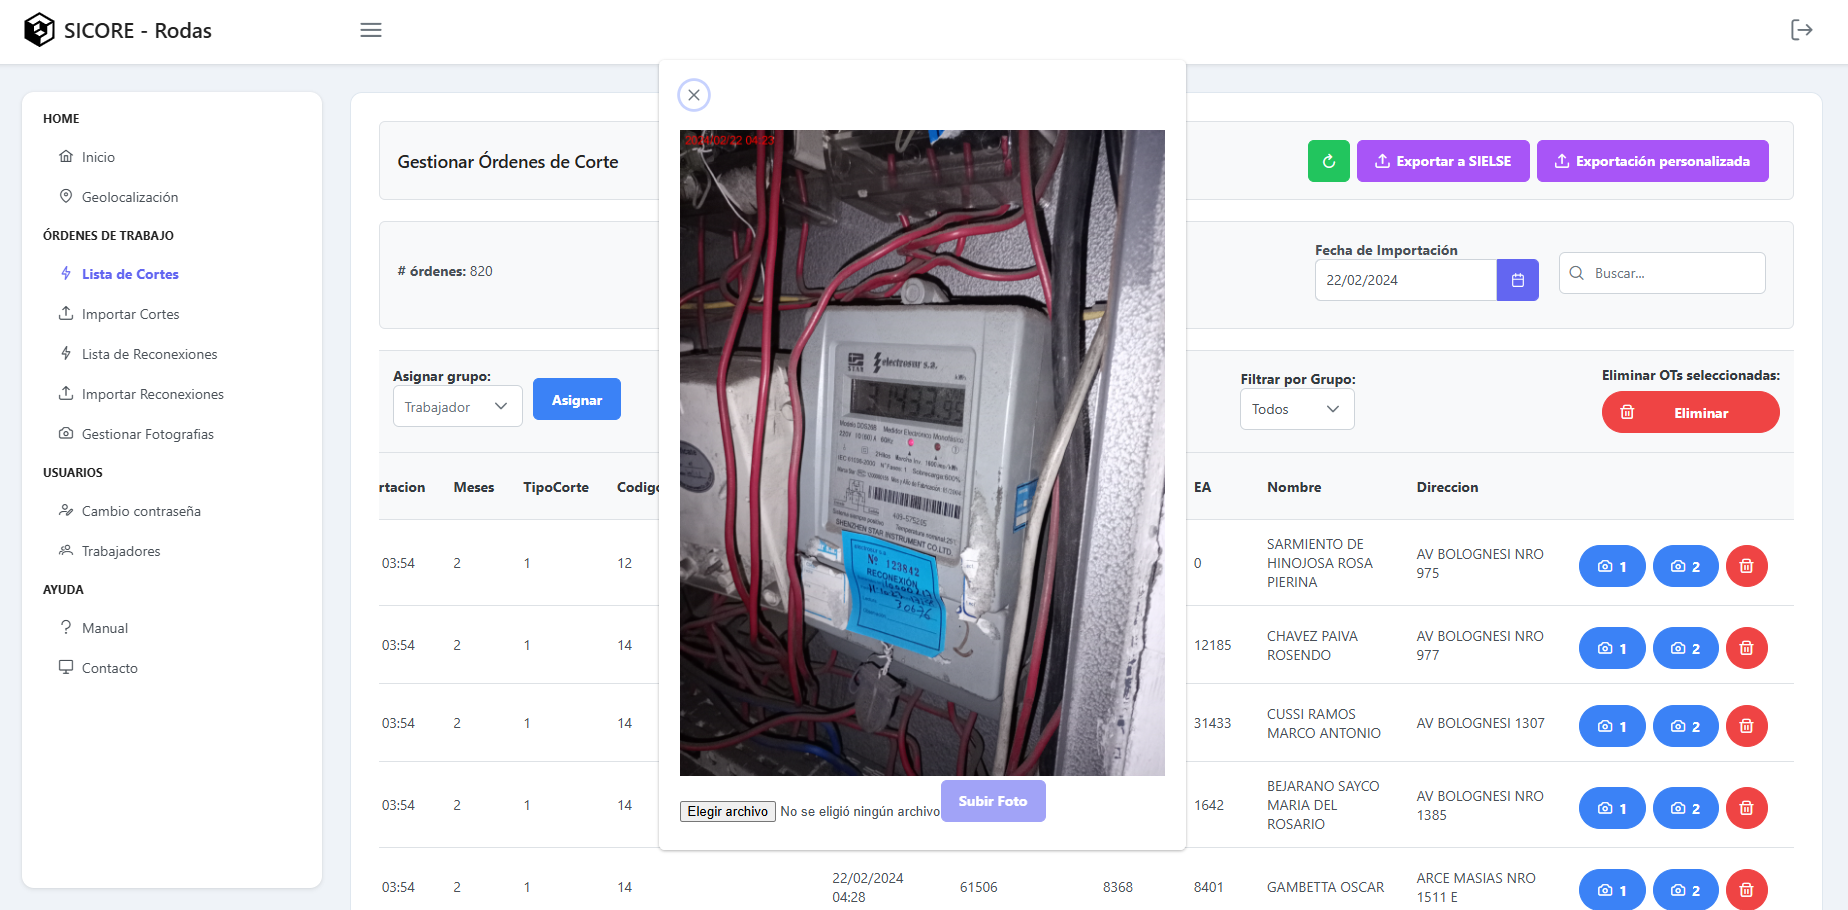Image resolution: width=1848 pixels, height=910 pixels.
Task: Click Elegir archivo file chooser
Action: pyautogui.click(x=727, y=811)
